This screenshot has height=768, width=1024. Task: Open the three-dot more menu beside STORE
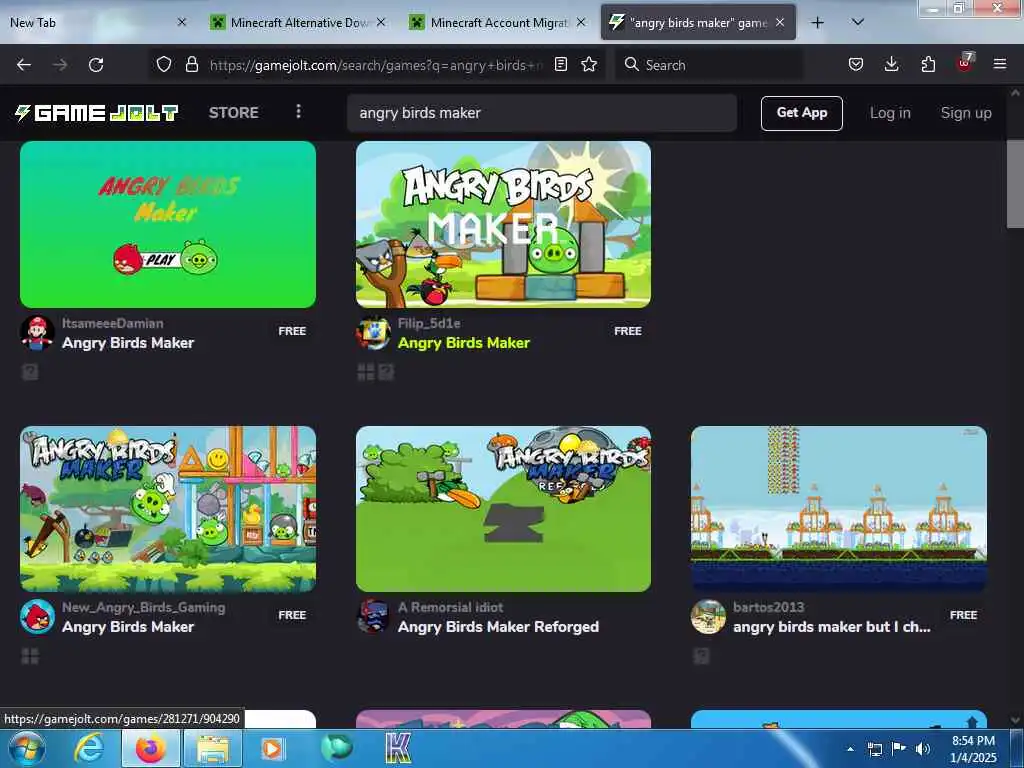click(x=298, y=112)
